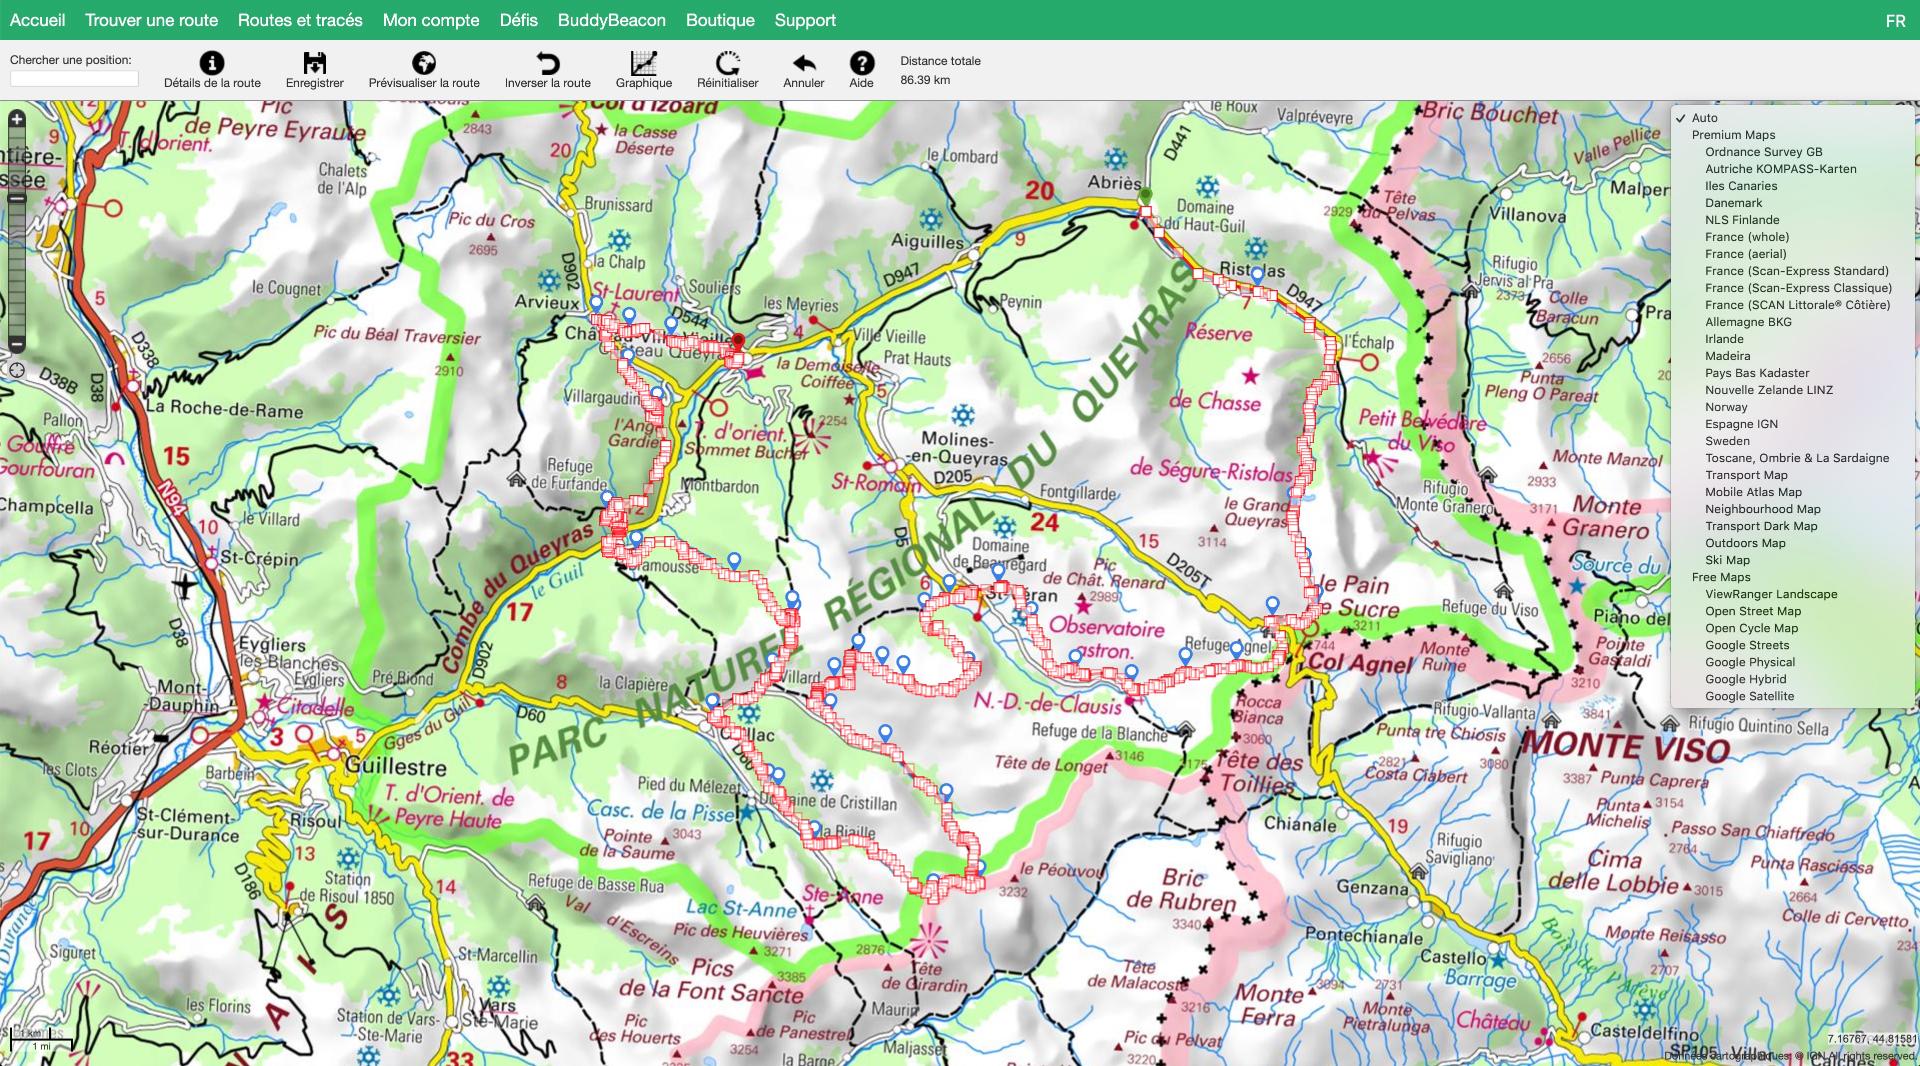
Task: Click the locate-me target icon below zoom
Action: tap(17, 370)
